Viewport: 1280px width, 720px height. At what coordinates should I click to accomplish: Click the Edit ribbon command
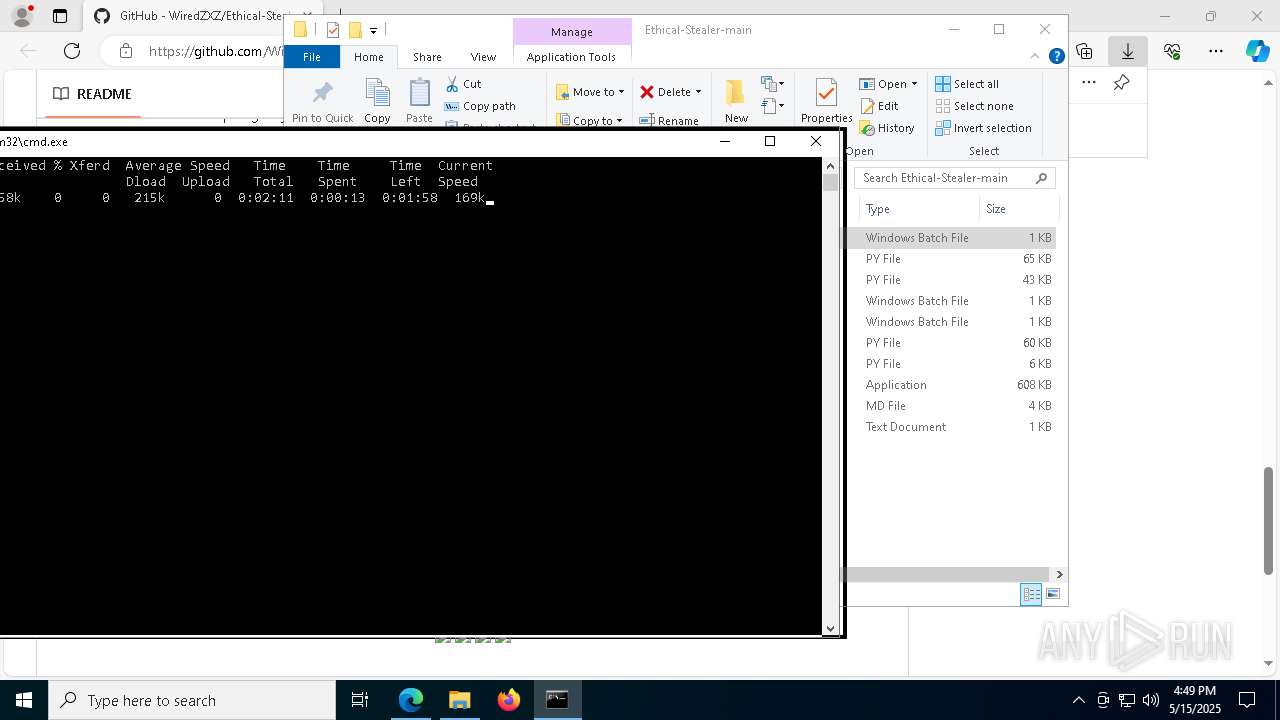point(879,106)
